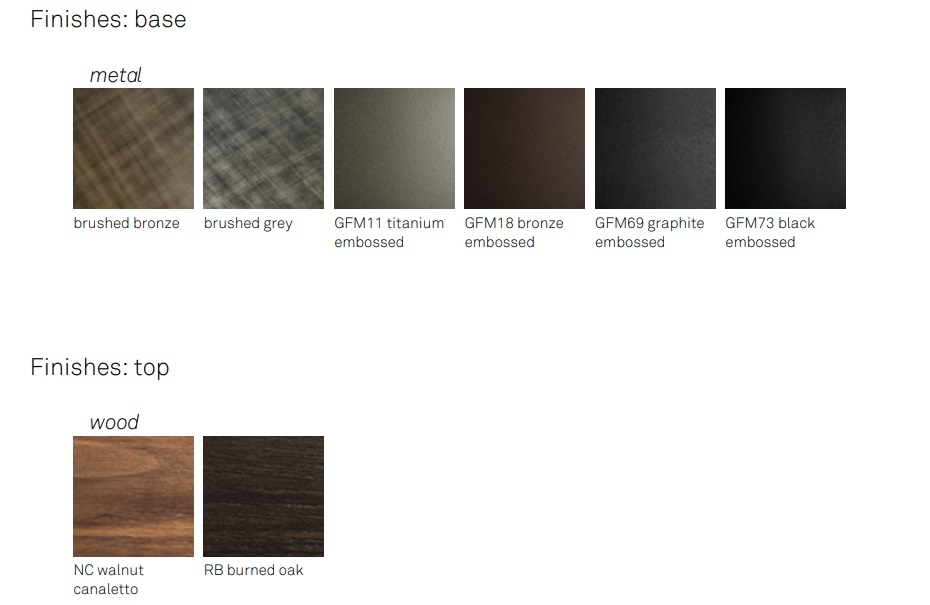The height and width of the screenshot is (605, 930).
Task: Click the 'GFM11 titanium embossed' label
Action: coord(389,233)
